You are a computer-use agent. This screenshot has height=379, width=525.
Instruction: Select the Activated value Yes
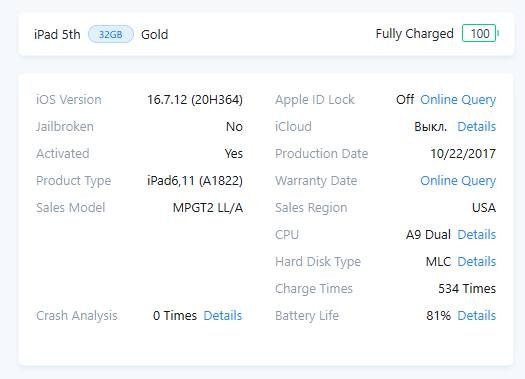234,154
